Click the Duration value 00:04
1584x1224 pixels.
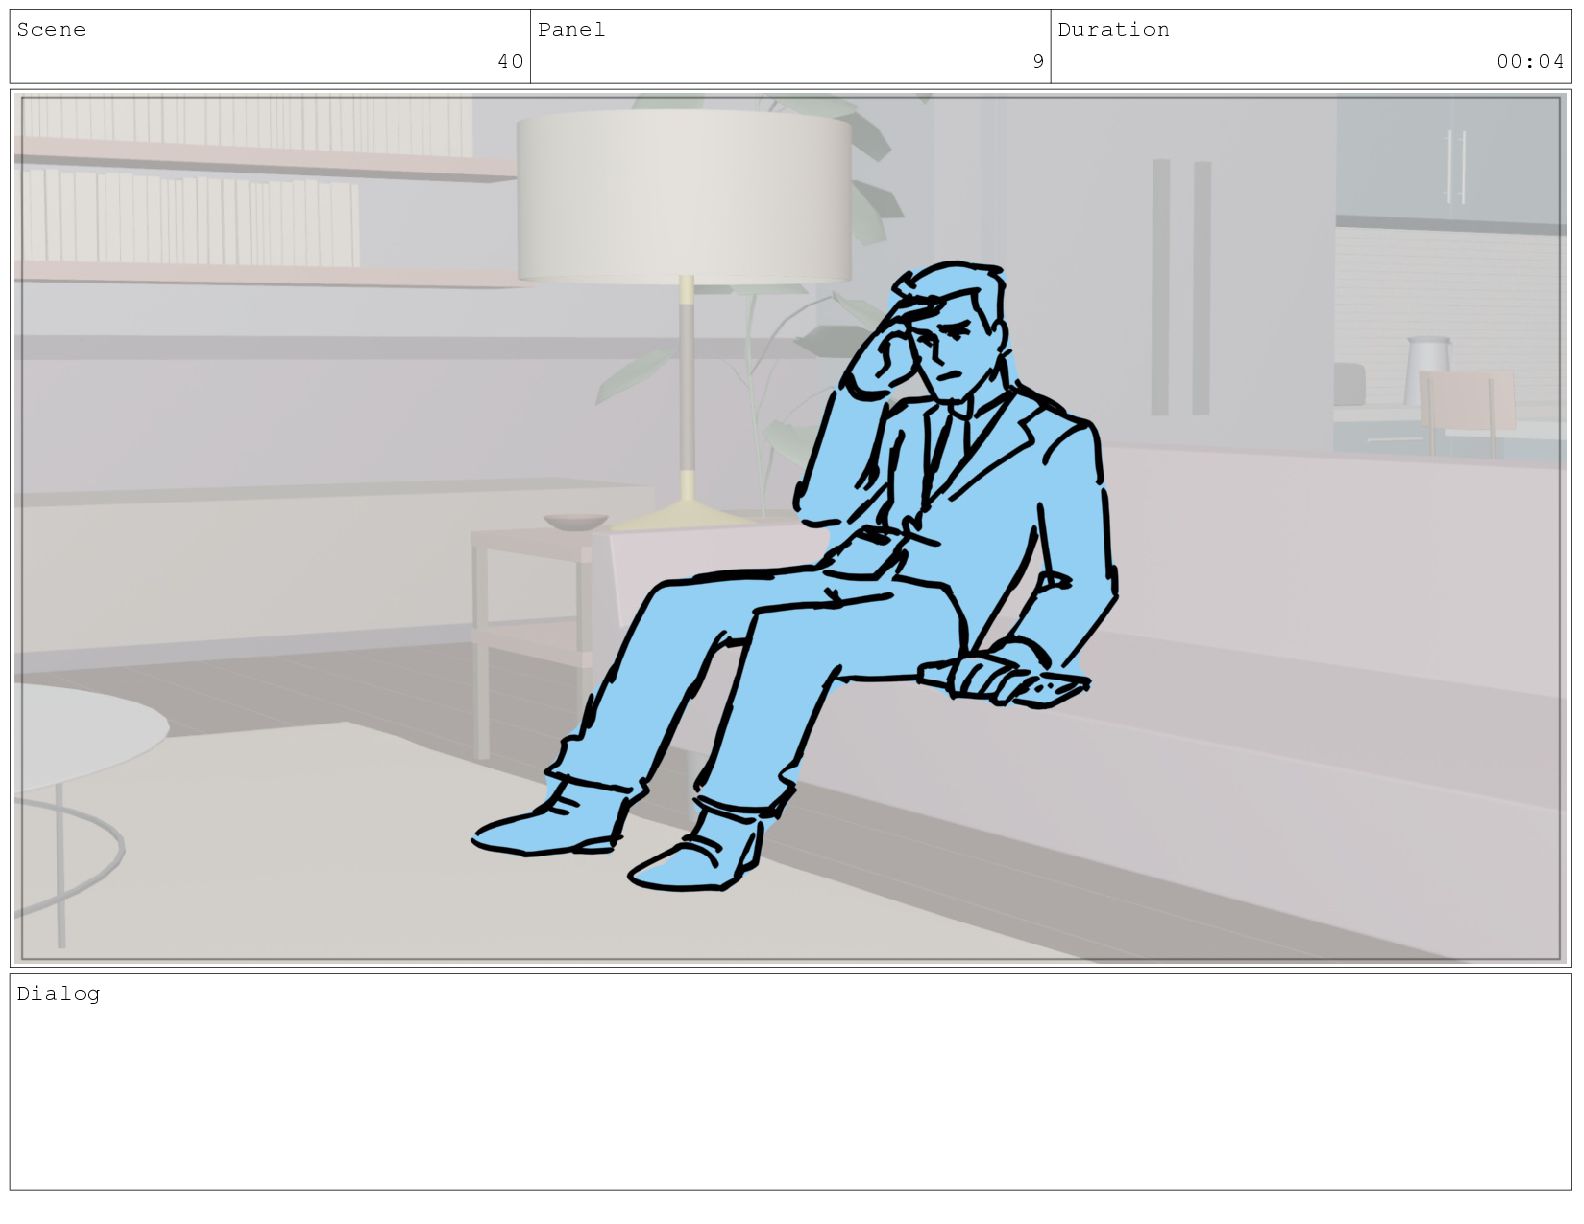(1530, 62)
